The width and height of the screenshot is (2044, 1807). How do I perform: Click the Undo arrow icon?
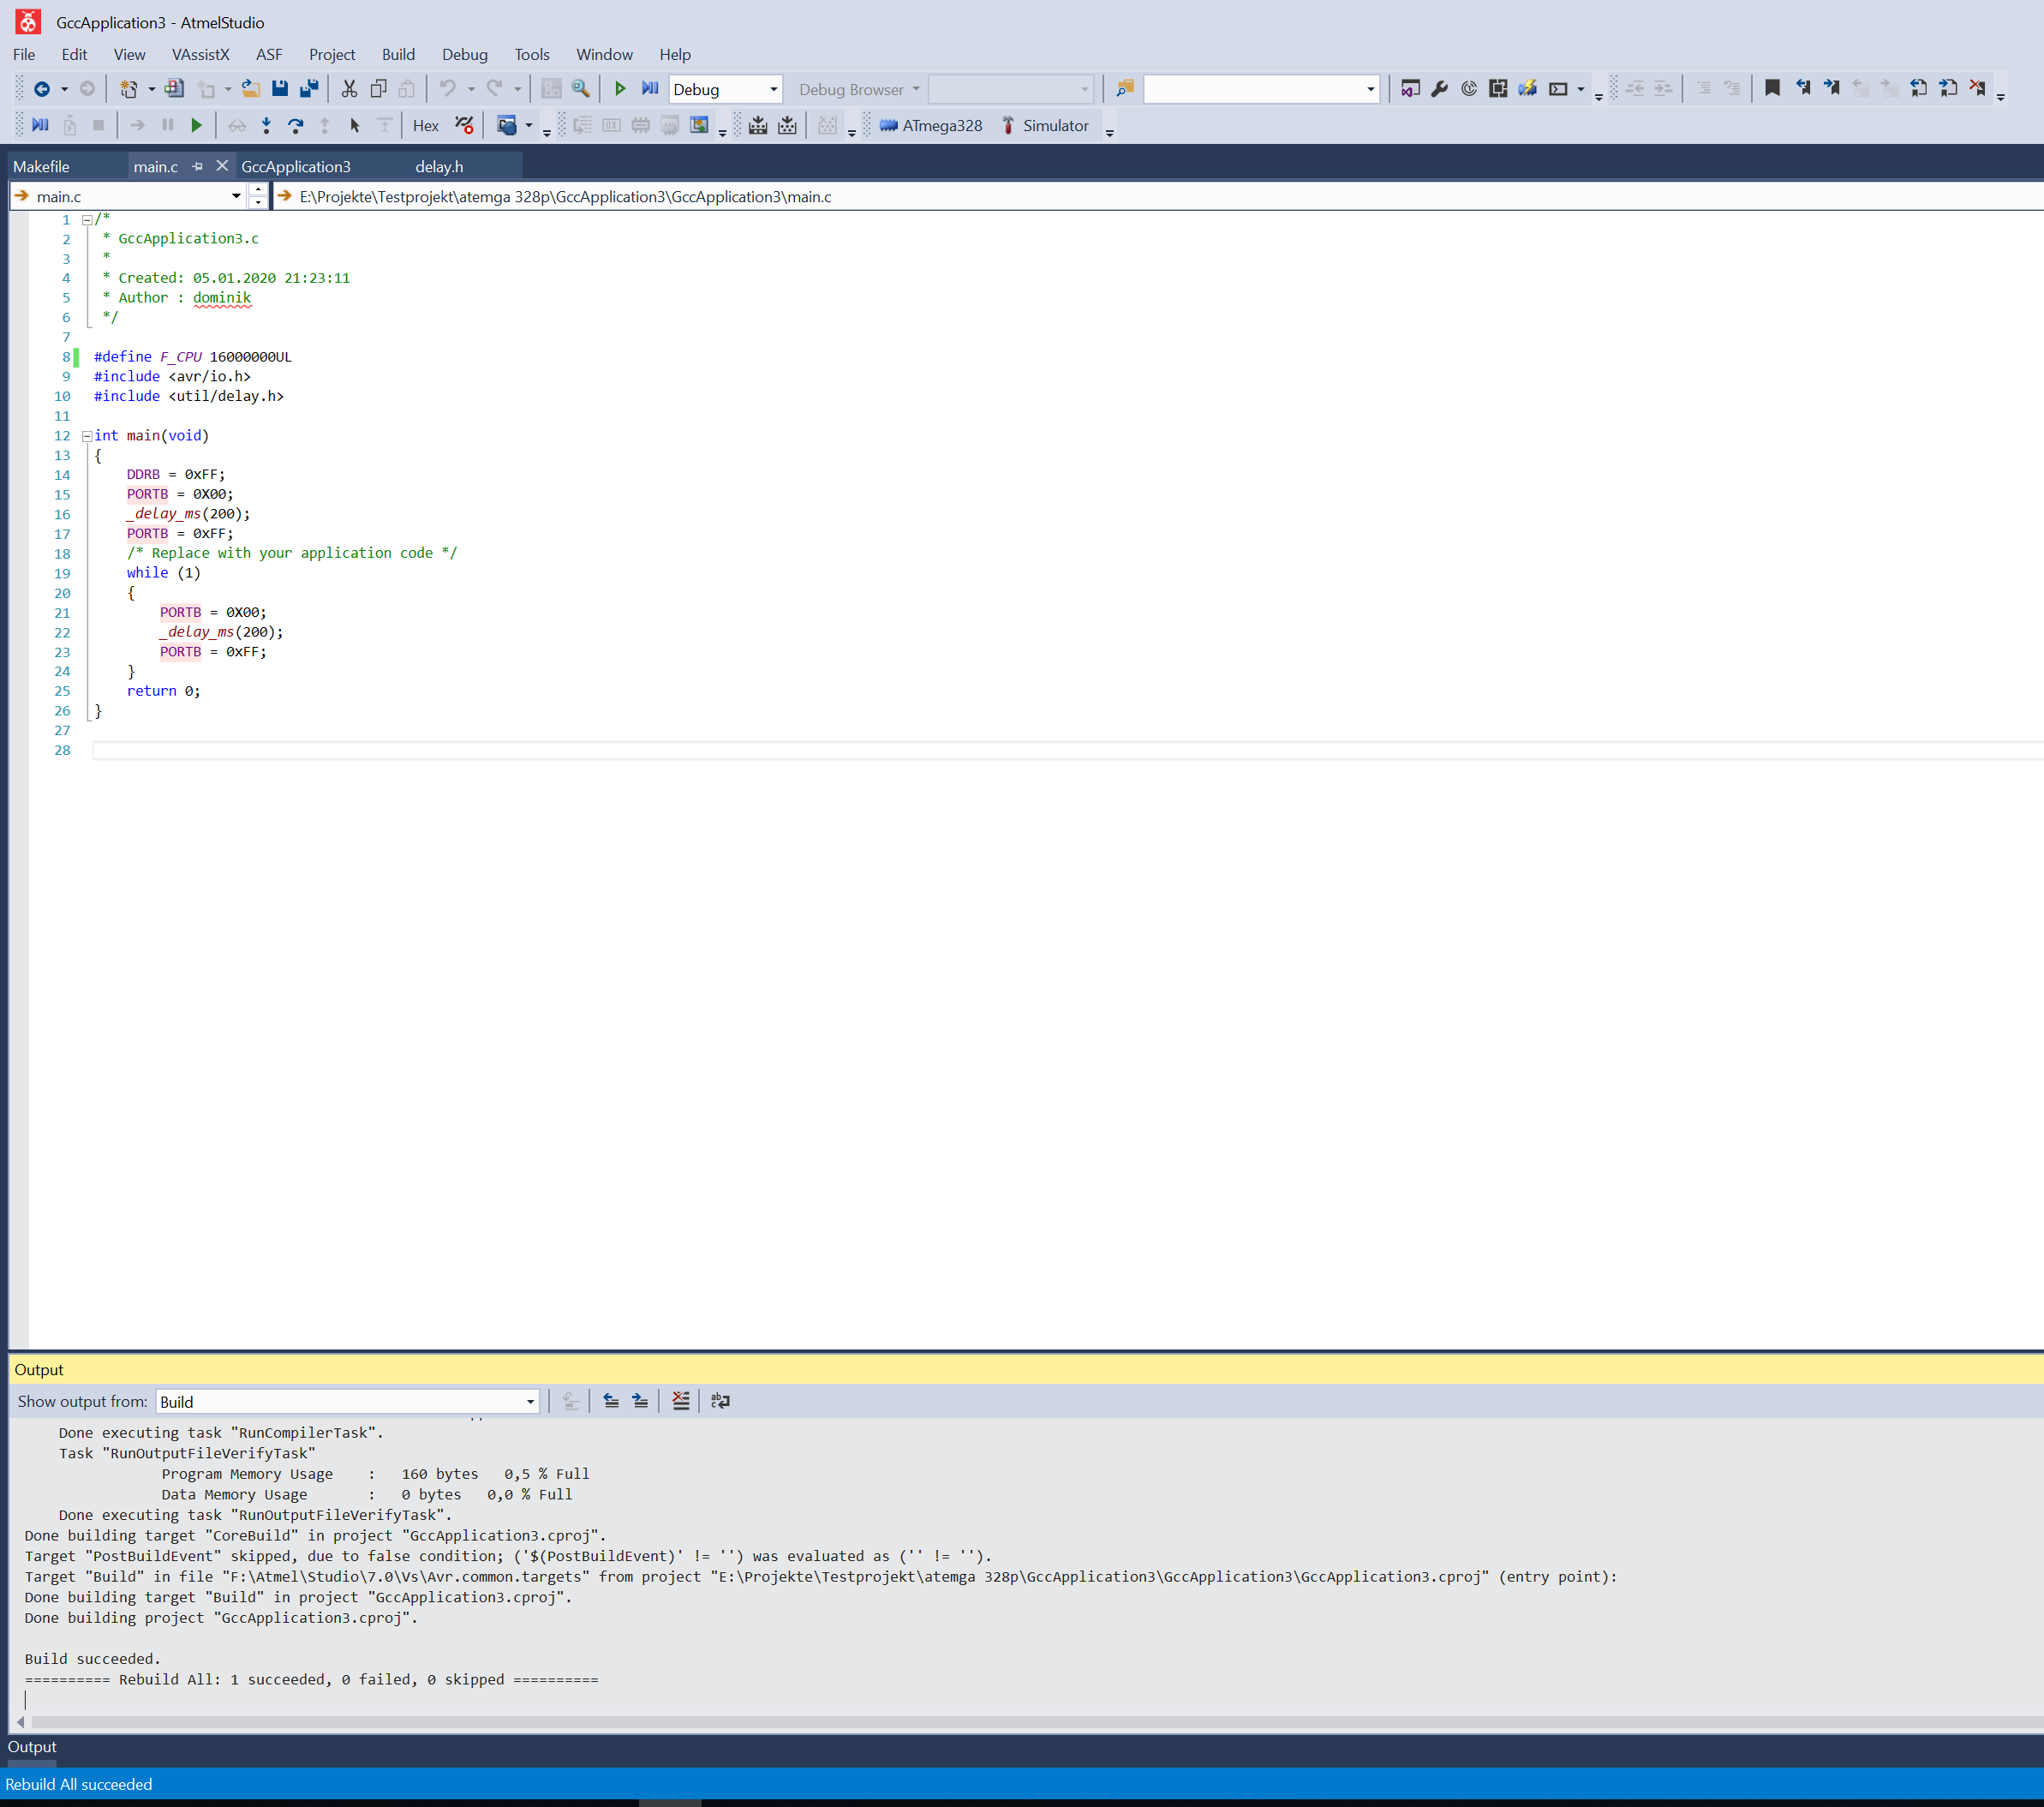click(x=448, y=89)
